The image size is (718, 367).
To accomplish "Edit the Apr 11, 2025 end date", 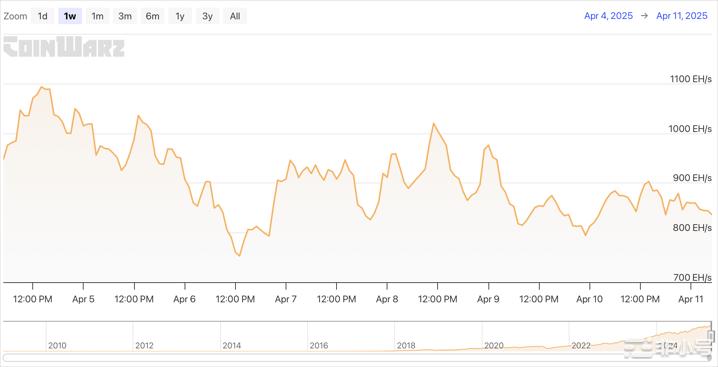I will pos(682,16).
